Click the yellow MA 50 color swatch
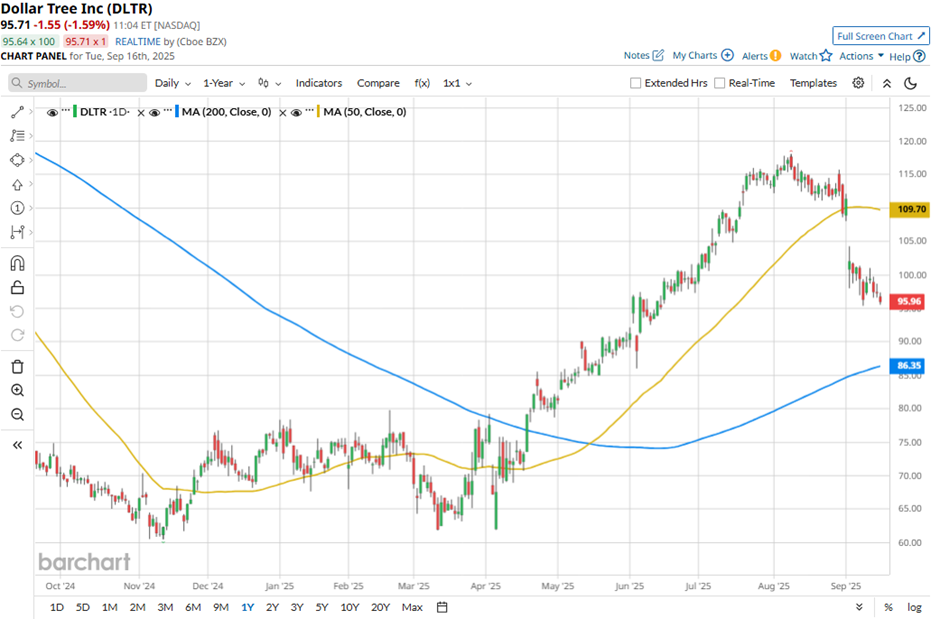 tap(318, 111)
